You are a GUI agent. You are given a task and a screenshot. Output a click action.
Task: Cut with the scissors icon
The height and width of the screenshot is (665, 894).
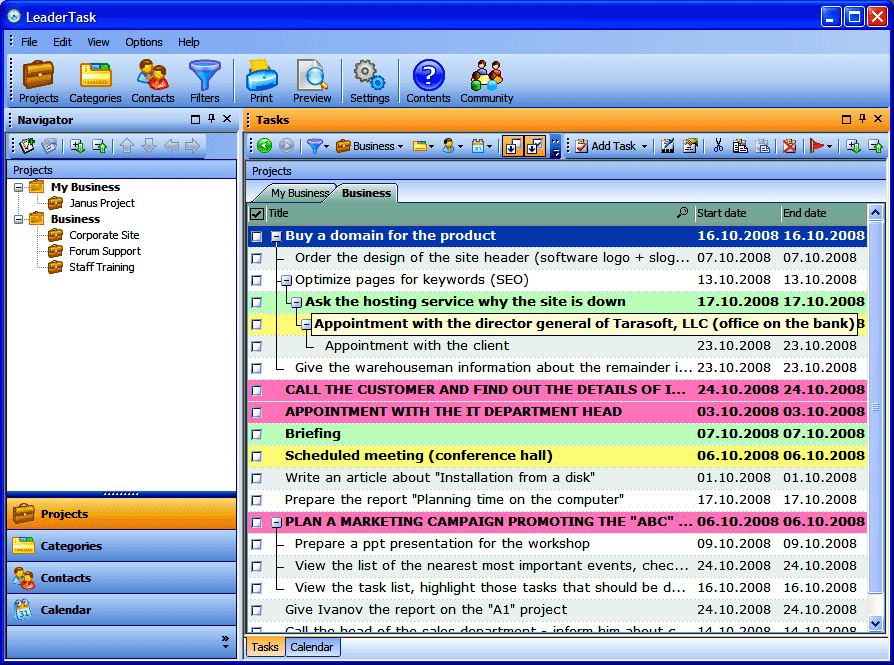pos(718,146)
